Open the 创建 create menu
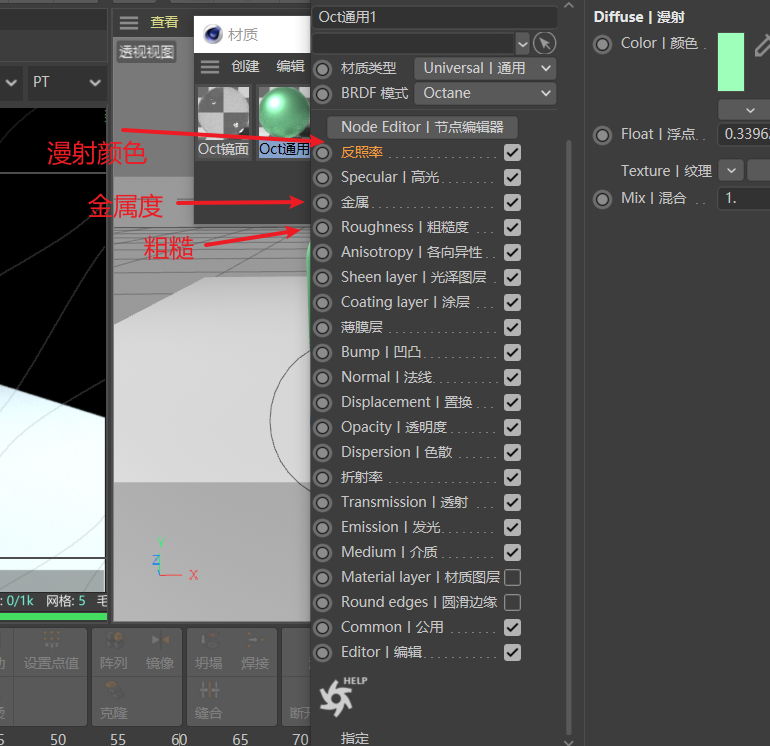The height and width of the screenshot is (746, 770). coord(246,66)
